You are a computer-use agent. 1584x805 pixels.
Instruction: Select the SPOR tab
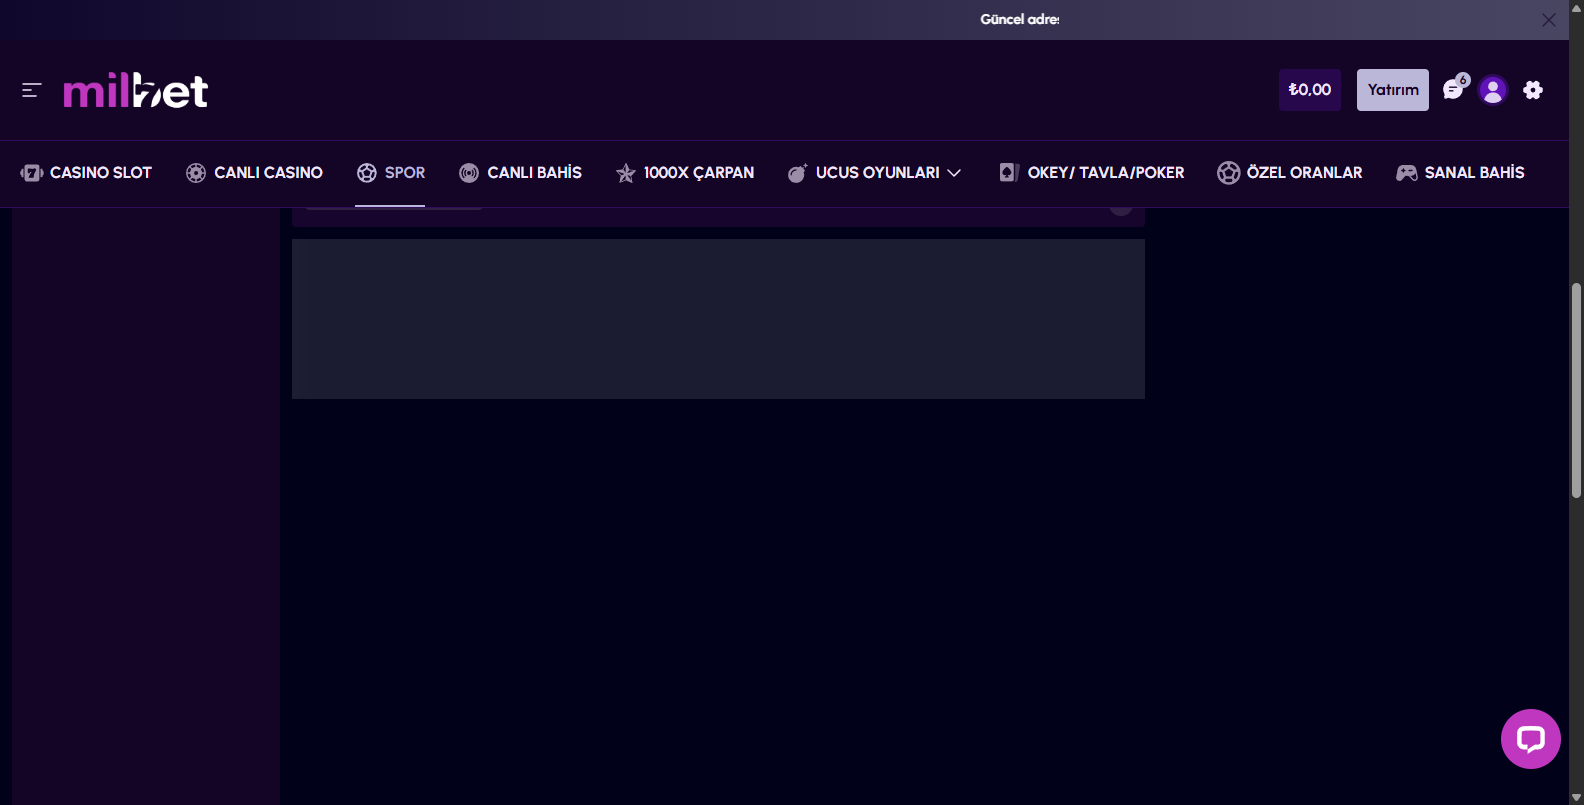[391, 173]
